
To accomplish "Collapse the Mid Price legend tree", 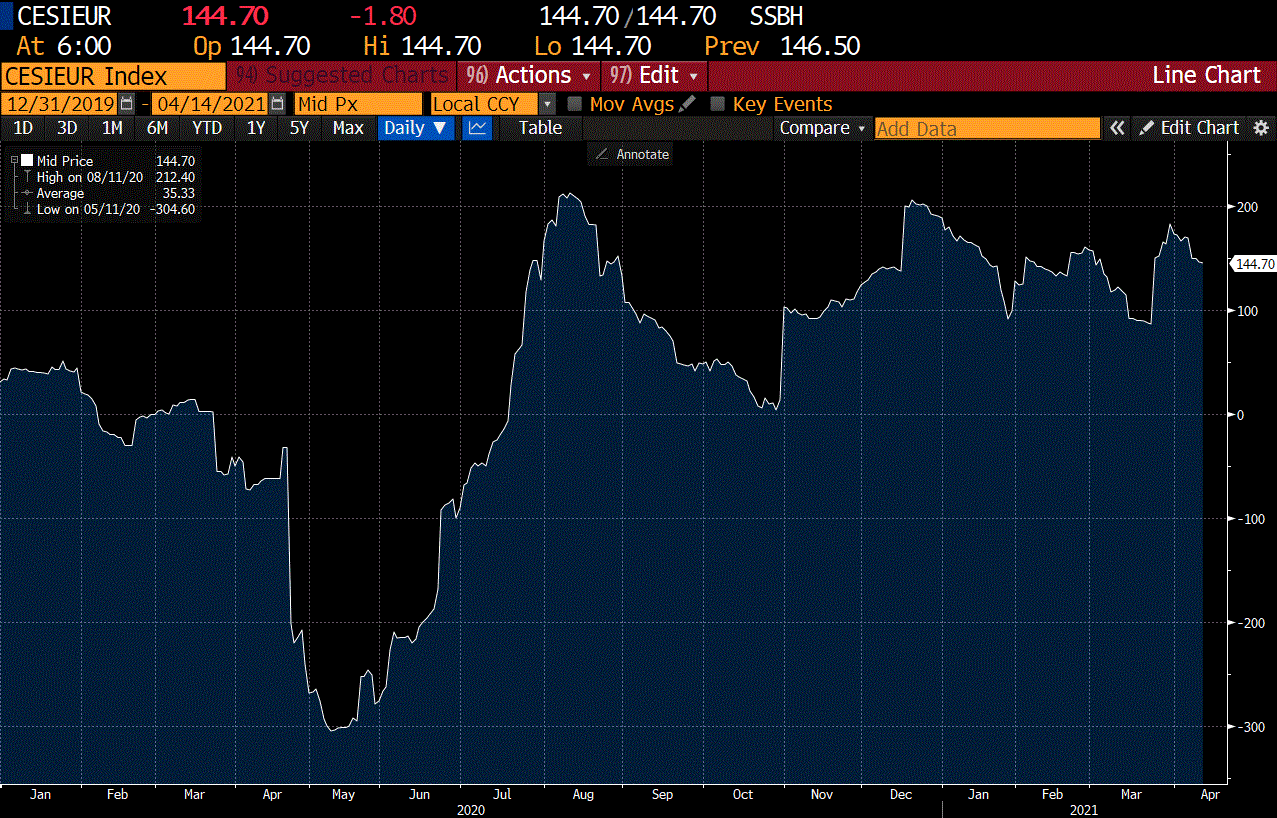I will point(15,161).
